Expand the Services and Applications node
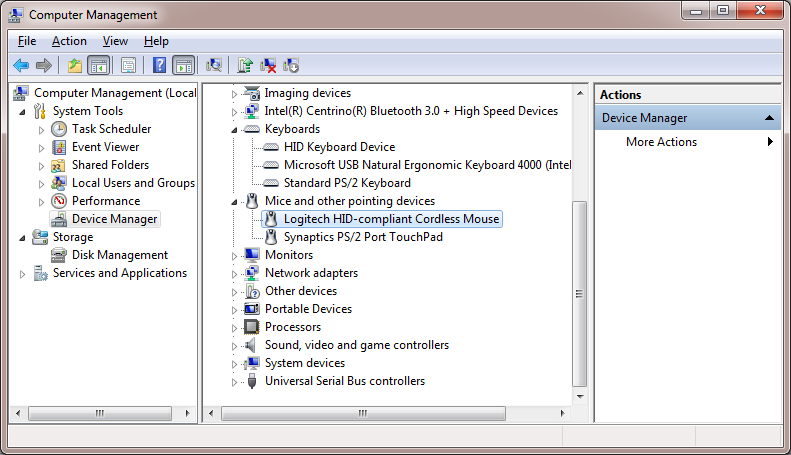This screenshot has width=791, height=455. (x=22, y=274)
